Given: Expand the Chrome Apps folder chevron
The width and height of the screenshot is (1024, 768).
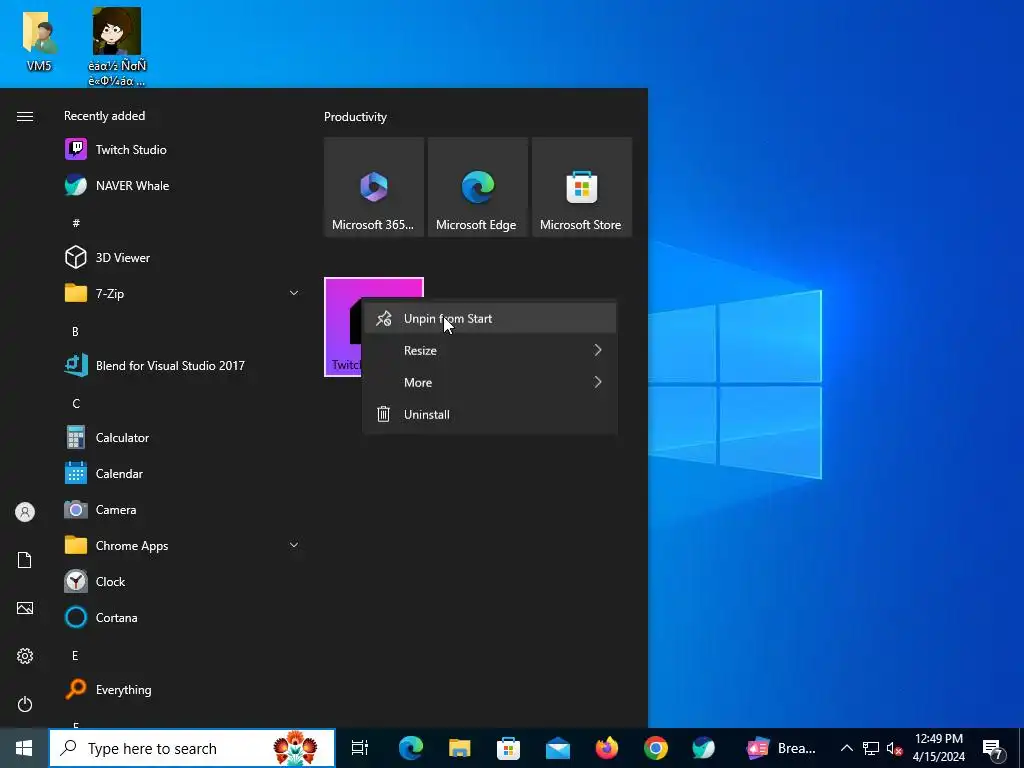Looking at the screenshot, I should (294, 545).
